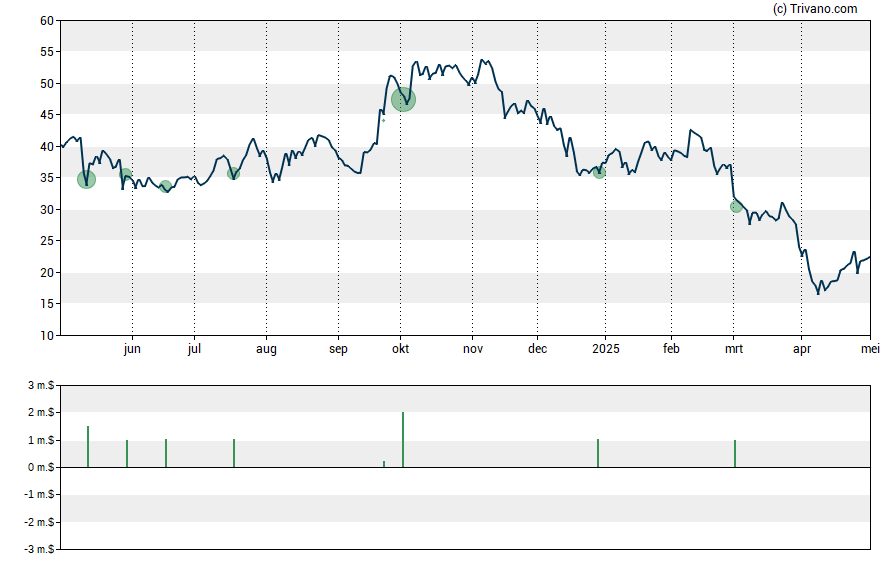Click the '15' price axis label

(x=47, y=304)
